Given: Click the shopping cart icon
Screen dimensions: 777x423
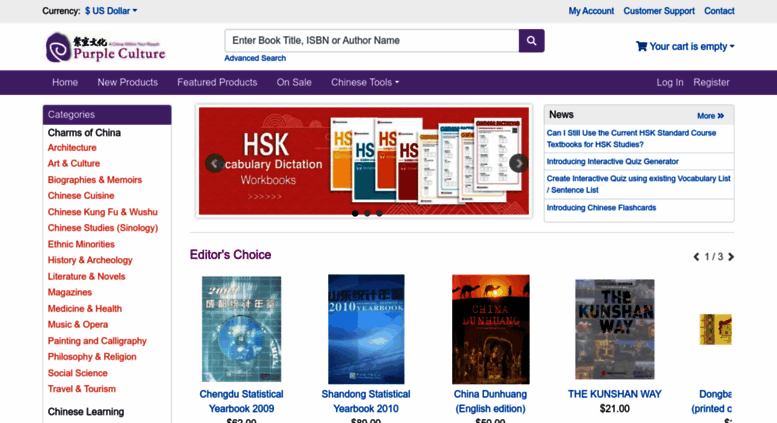Looking at the screenshot, I should coord(641,46).
